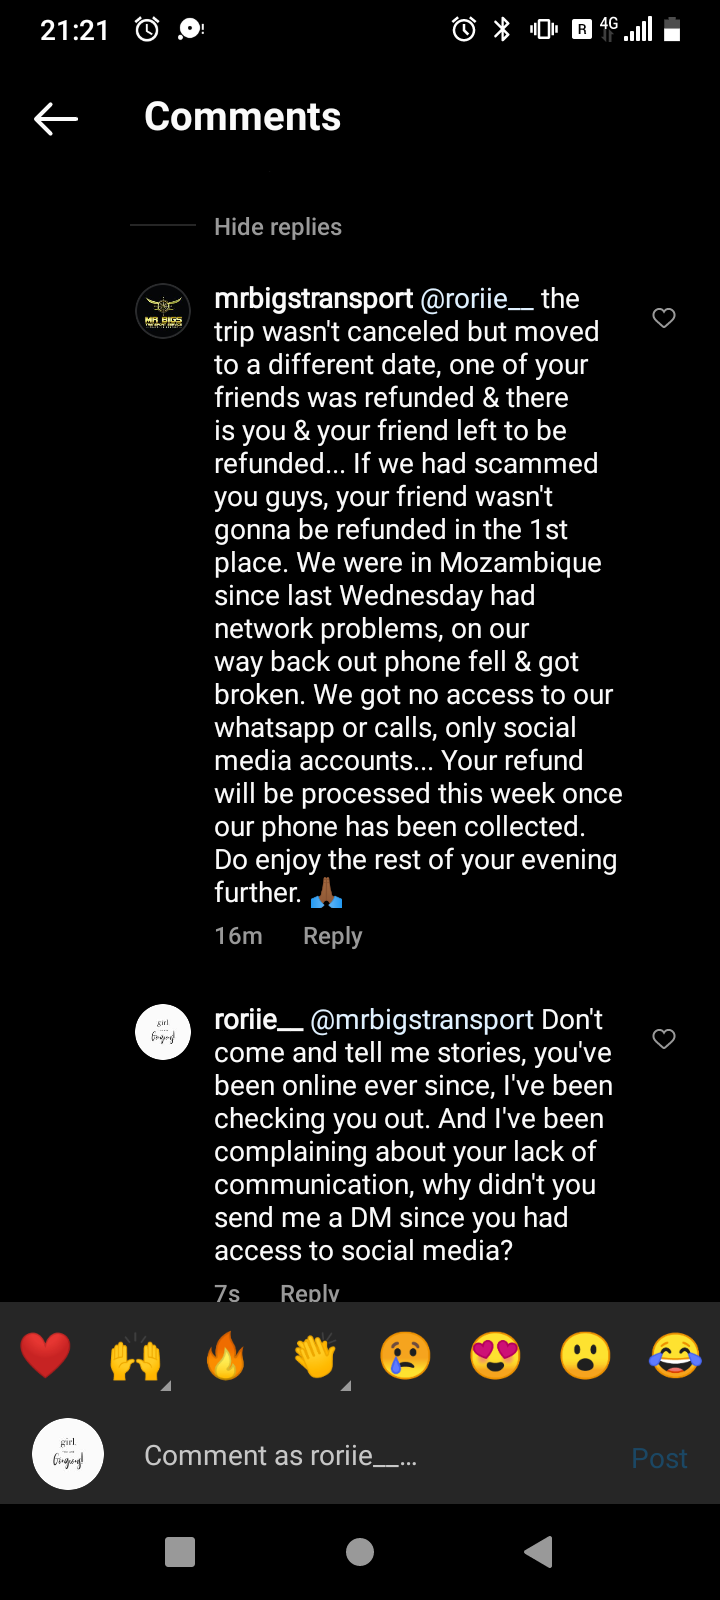Like roriie__'s reply with the heart
The width and height of the screenshot is (720, 1600).
pyautogui.click(x=664, y=1039)
